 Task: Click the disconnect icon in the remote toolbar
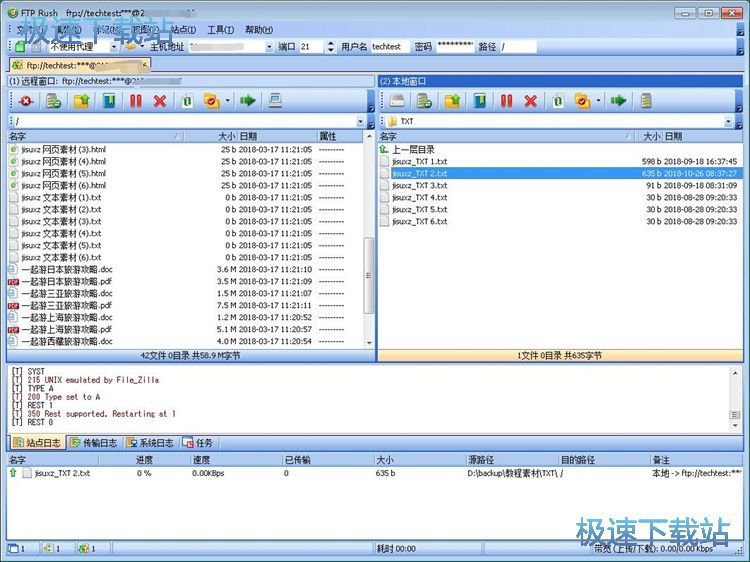point(26,101)
